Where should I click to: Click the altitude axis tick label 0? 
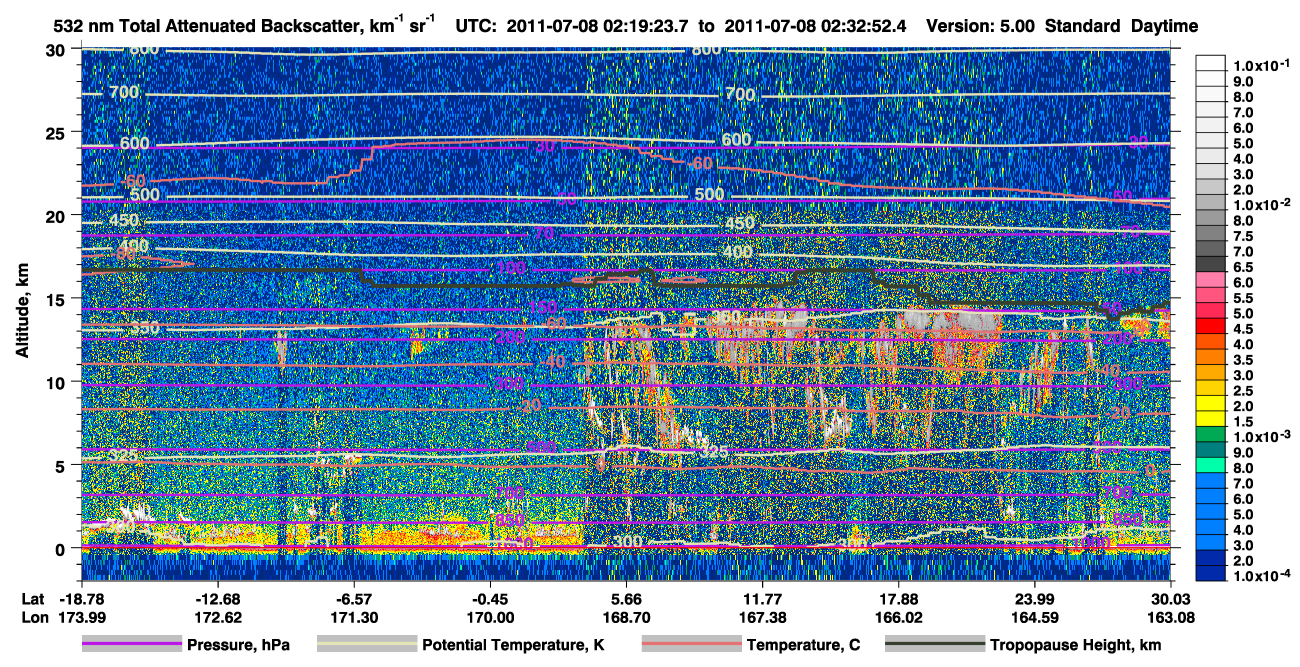pyautogui.click(x=62, y=548)
